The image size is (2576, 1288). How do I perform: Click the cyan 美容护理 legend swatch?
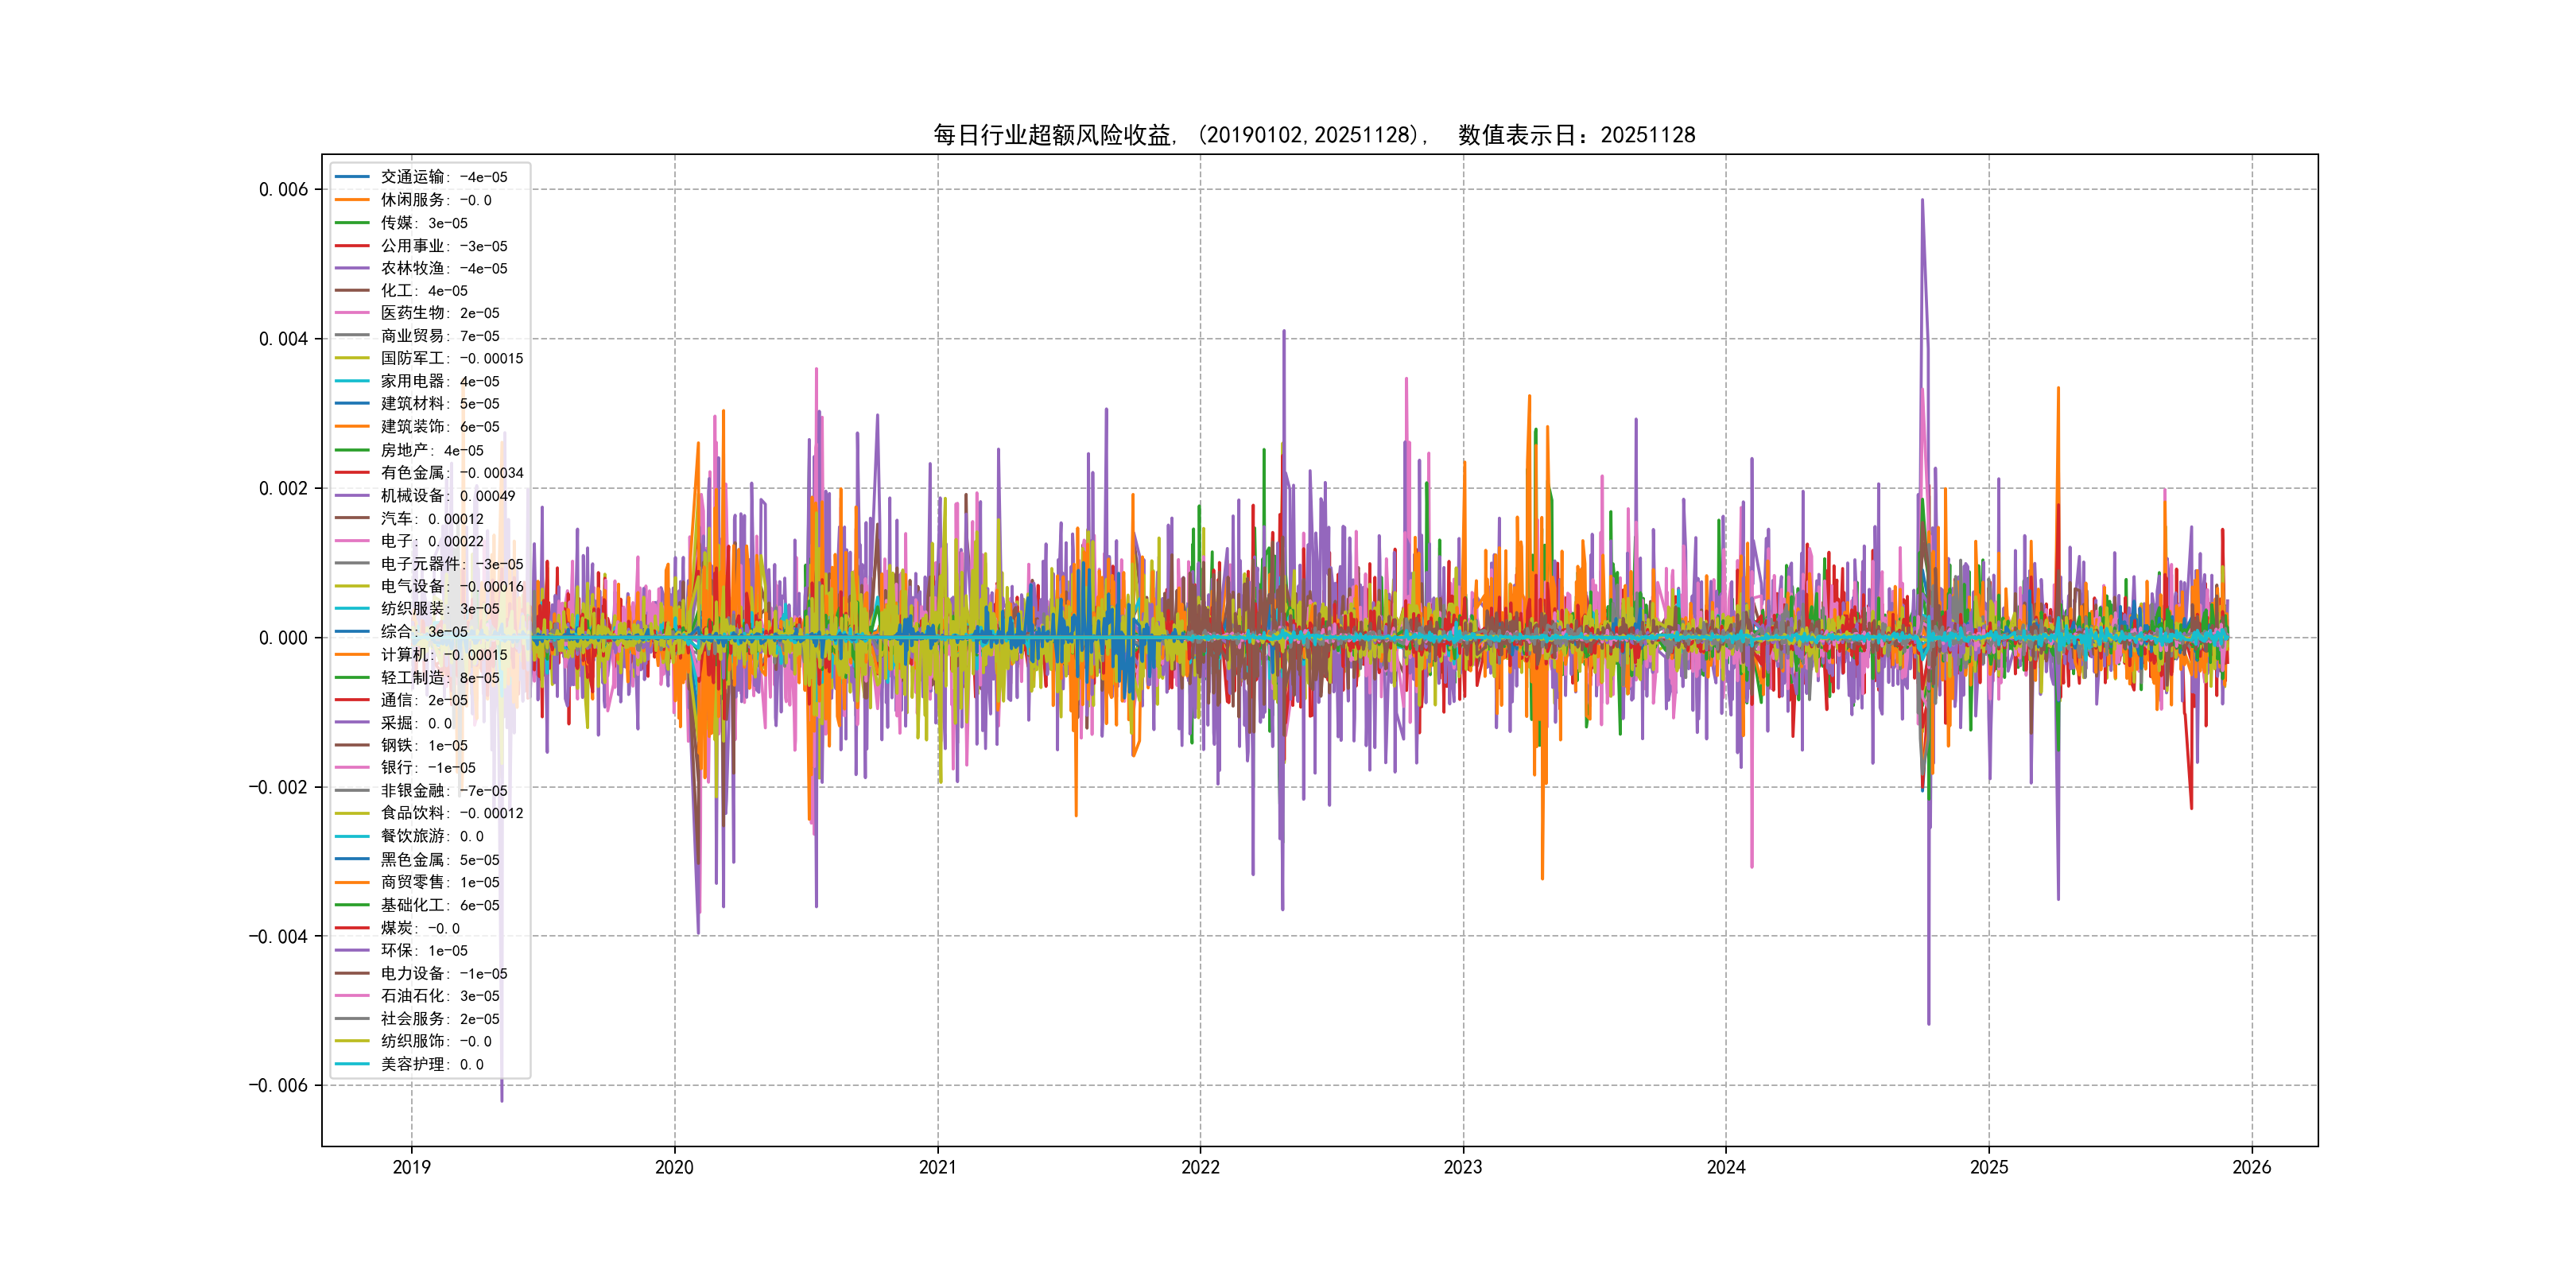[x=352, y=1064]
